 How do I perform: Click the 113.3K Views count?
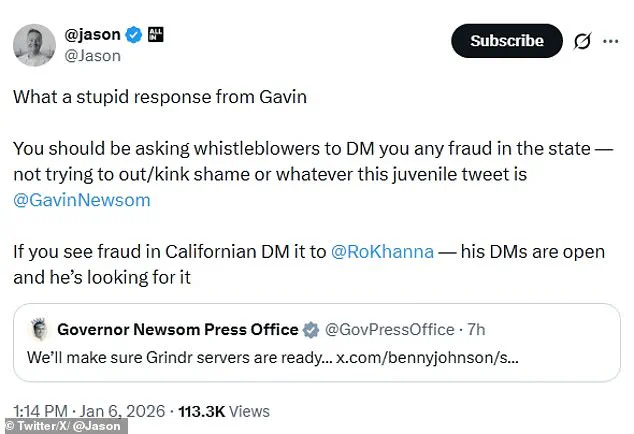tap(225, 411)
